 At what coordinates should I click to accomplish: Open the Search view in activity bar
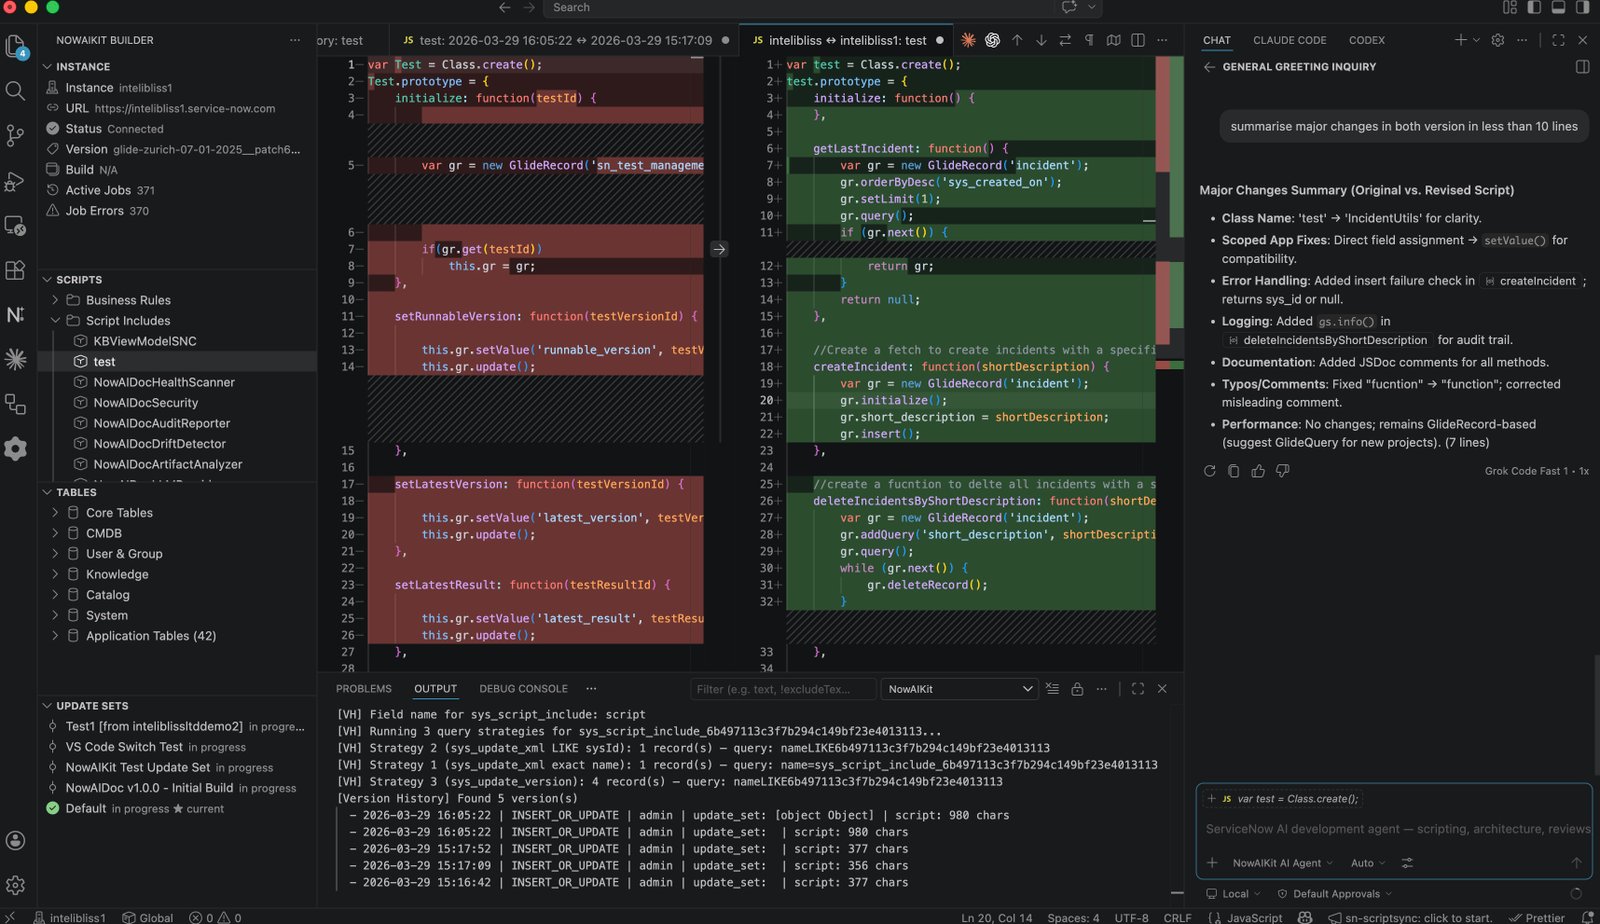pos(15,91)
